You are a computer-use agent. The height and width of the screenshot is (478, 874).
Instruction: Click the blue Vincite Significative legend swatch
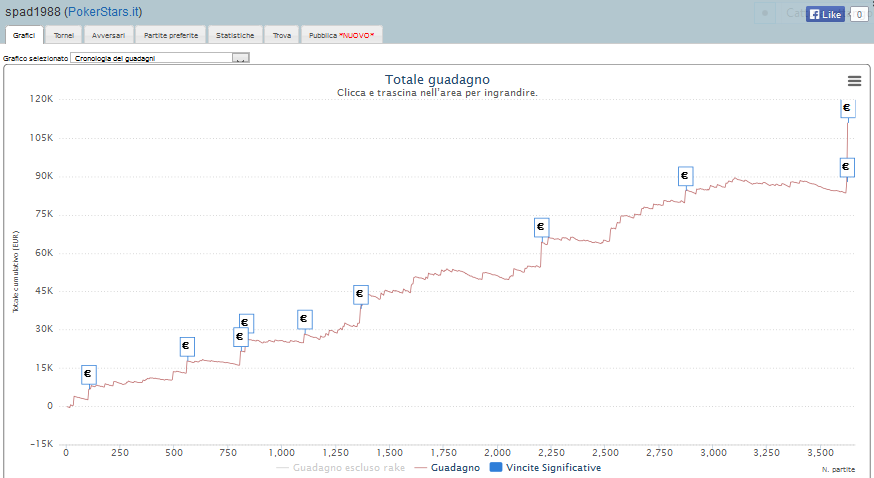(496, 467)
